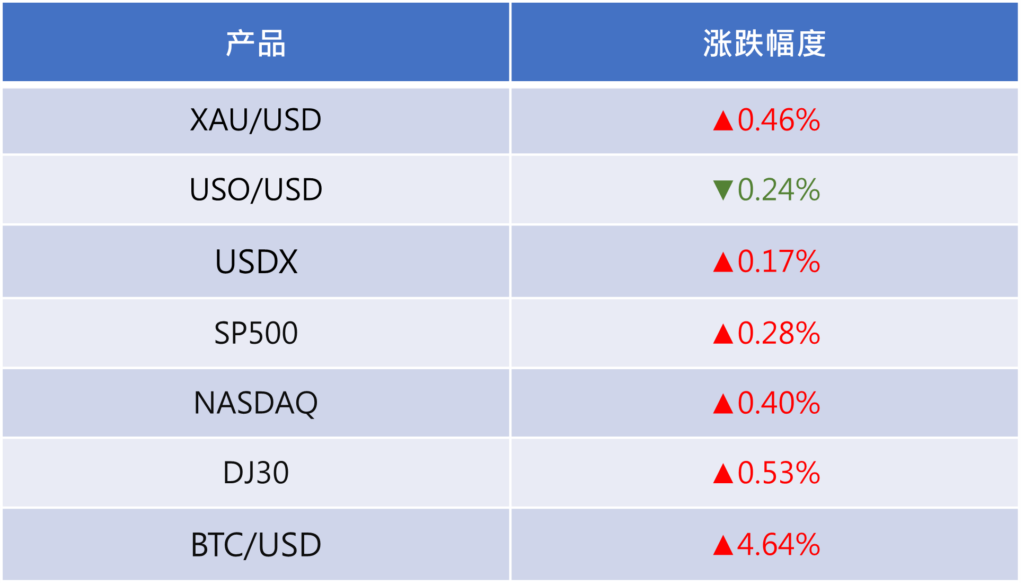The height and width of the screenshot is (584, 1024).
Task: Click the 产品 column header
Action: 256,44
